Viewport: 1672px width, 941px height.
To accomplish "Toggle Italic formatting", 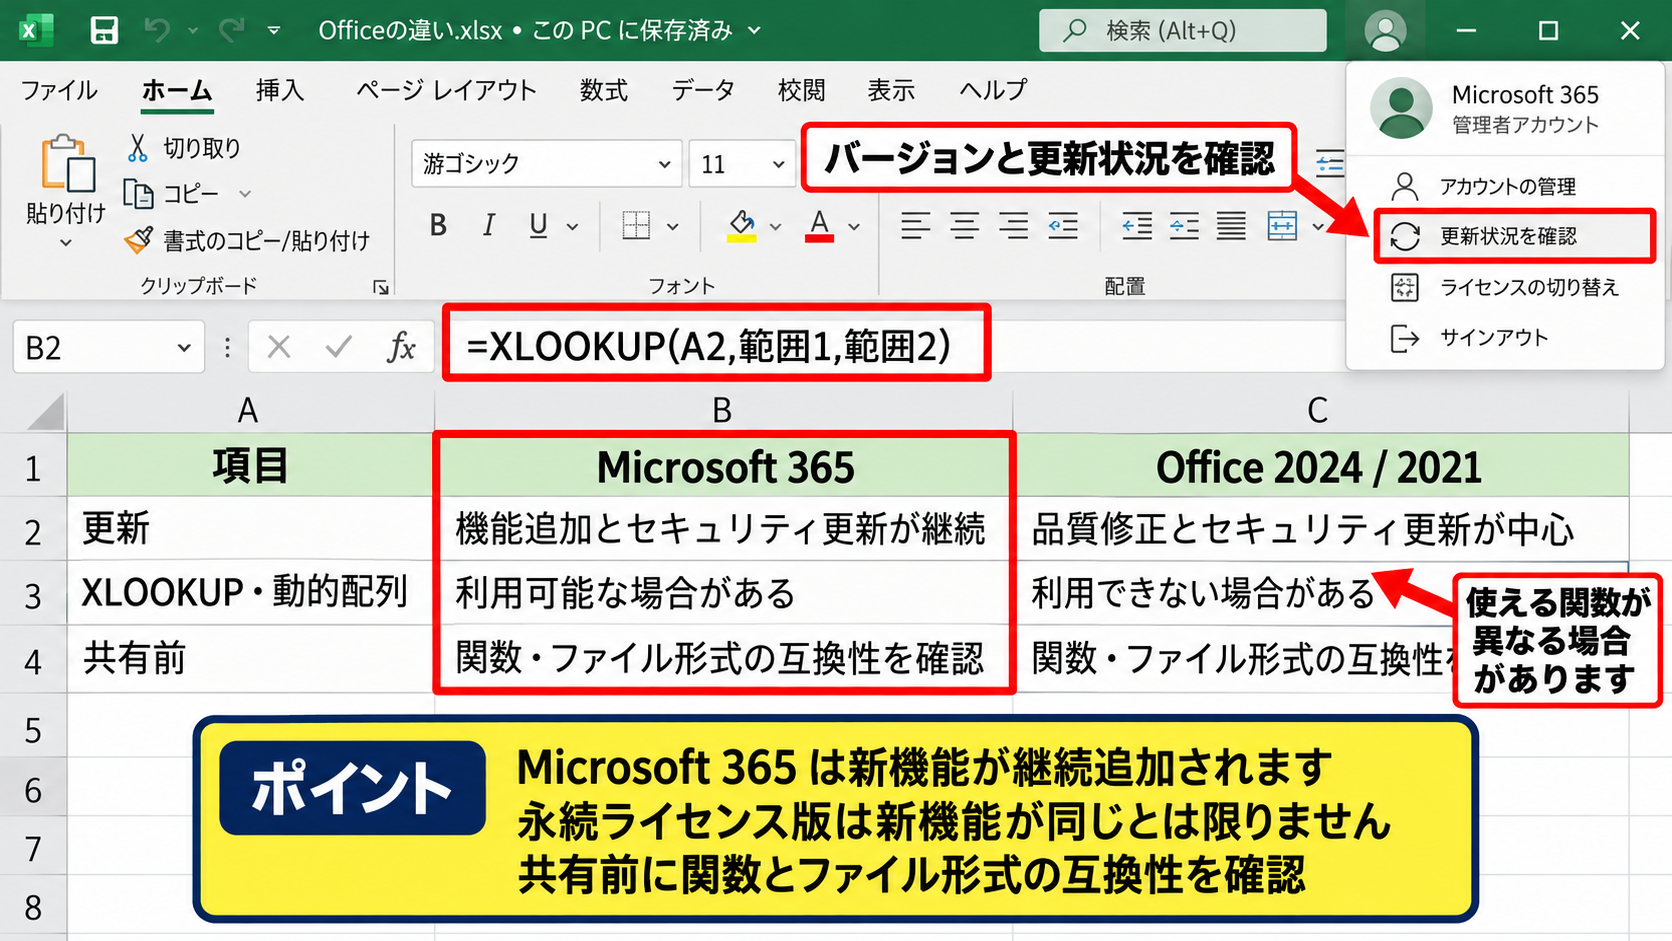I will pyautogui.click(x=488, y=225).
